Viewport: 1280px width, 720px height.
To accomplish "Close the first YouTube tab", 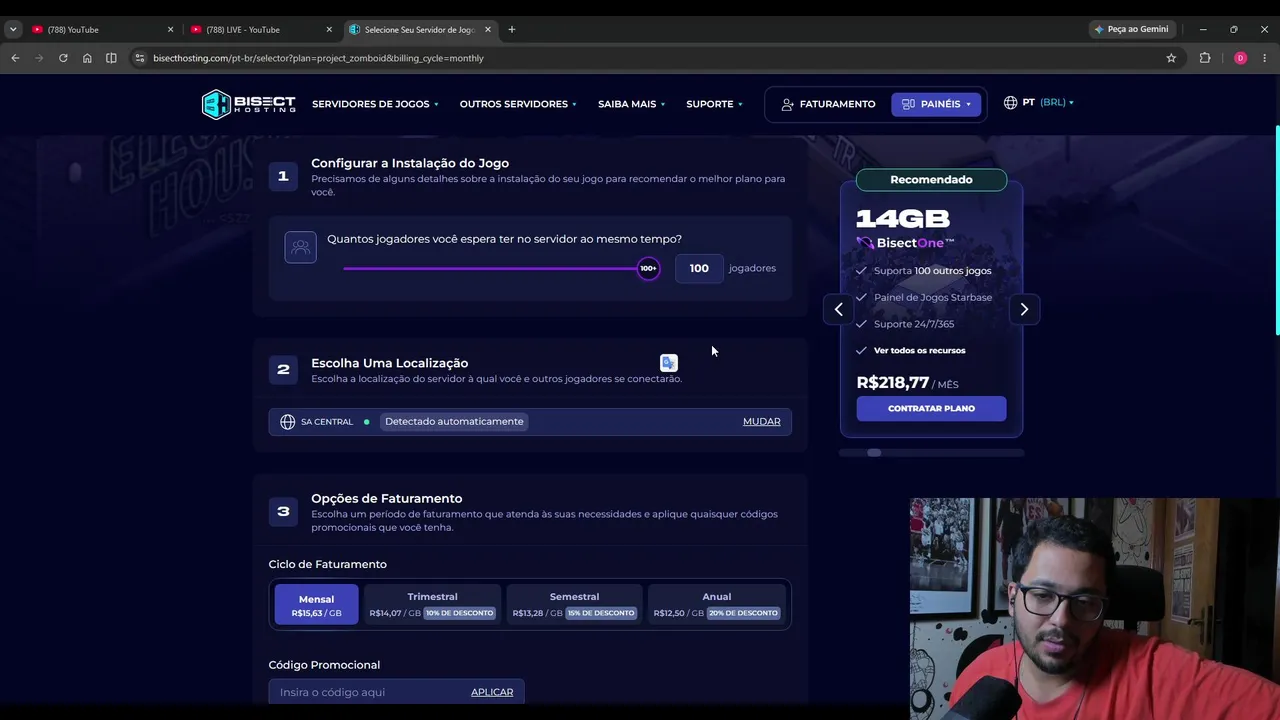I will (170, 29).
